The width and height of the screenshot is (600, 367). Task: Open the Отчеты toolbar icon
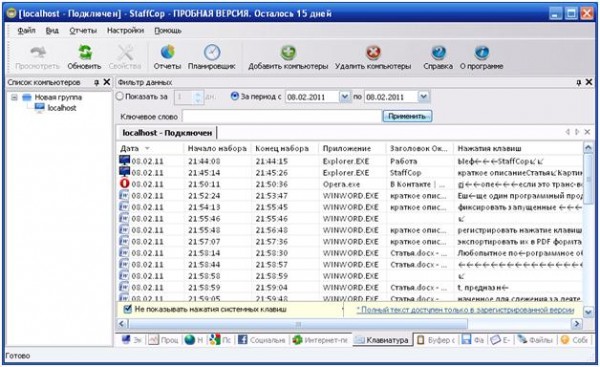click(x=167, y=52)
